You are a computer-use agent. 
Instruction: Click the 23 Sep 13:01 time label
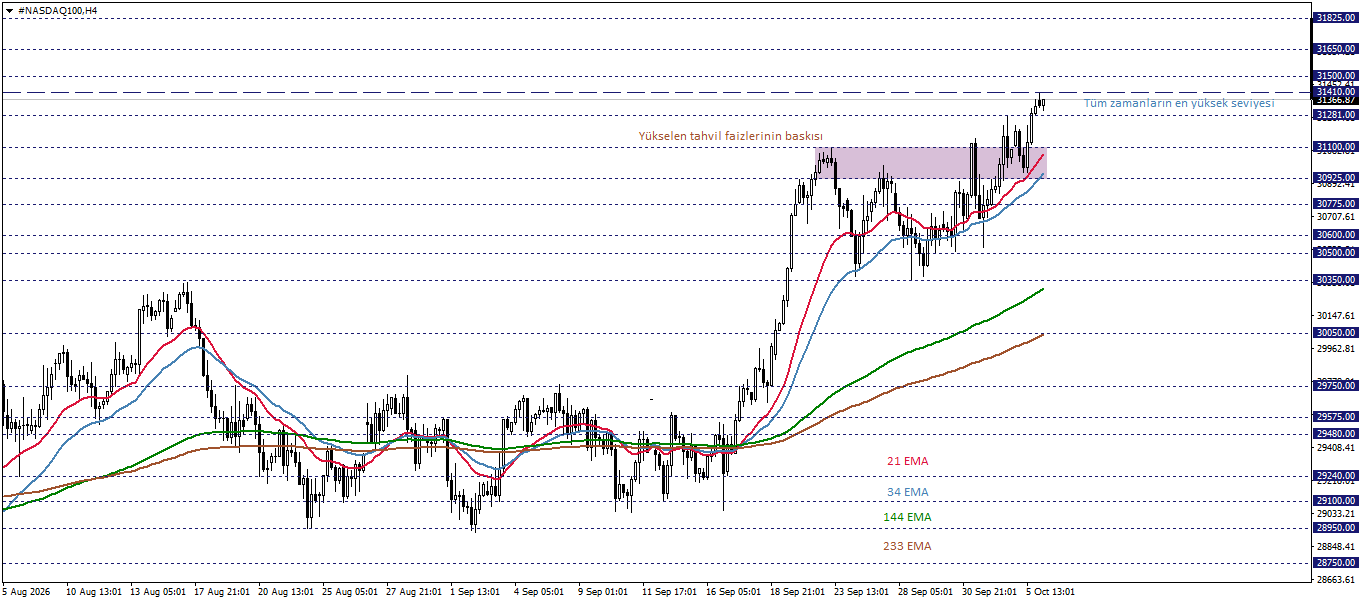click(x=863, y=592)
